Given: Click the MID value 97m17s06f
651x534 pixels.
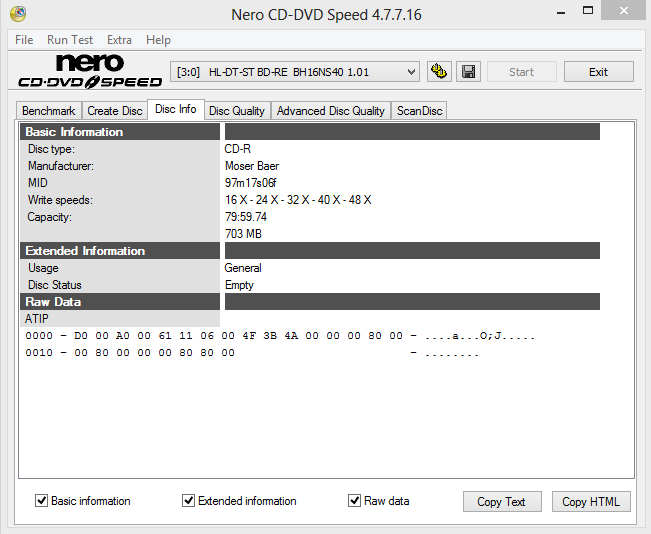Looking at the screenshot, I should point(251,183).
